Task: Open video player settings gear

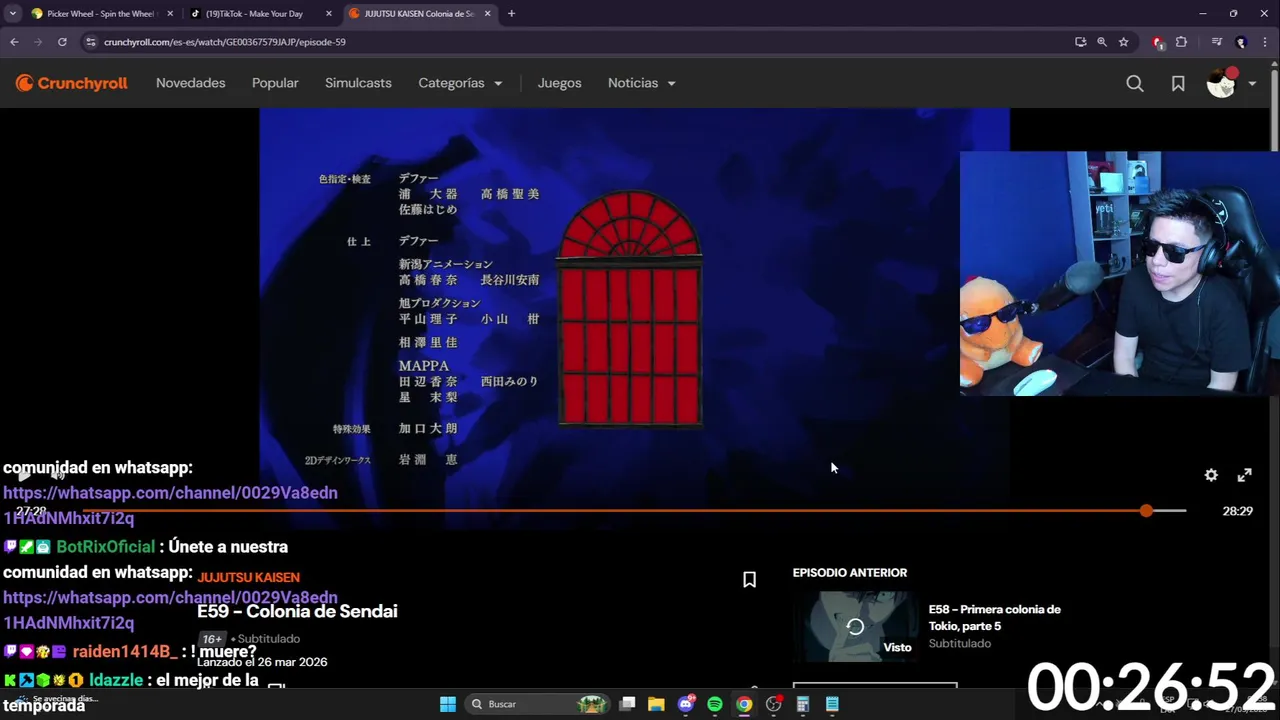Action: (x=1211, y=475)
